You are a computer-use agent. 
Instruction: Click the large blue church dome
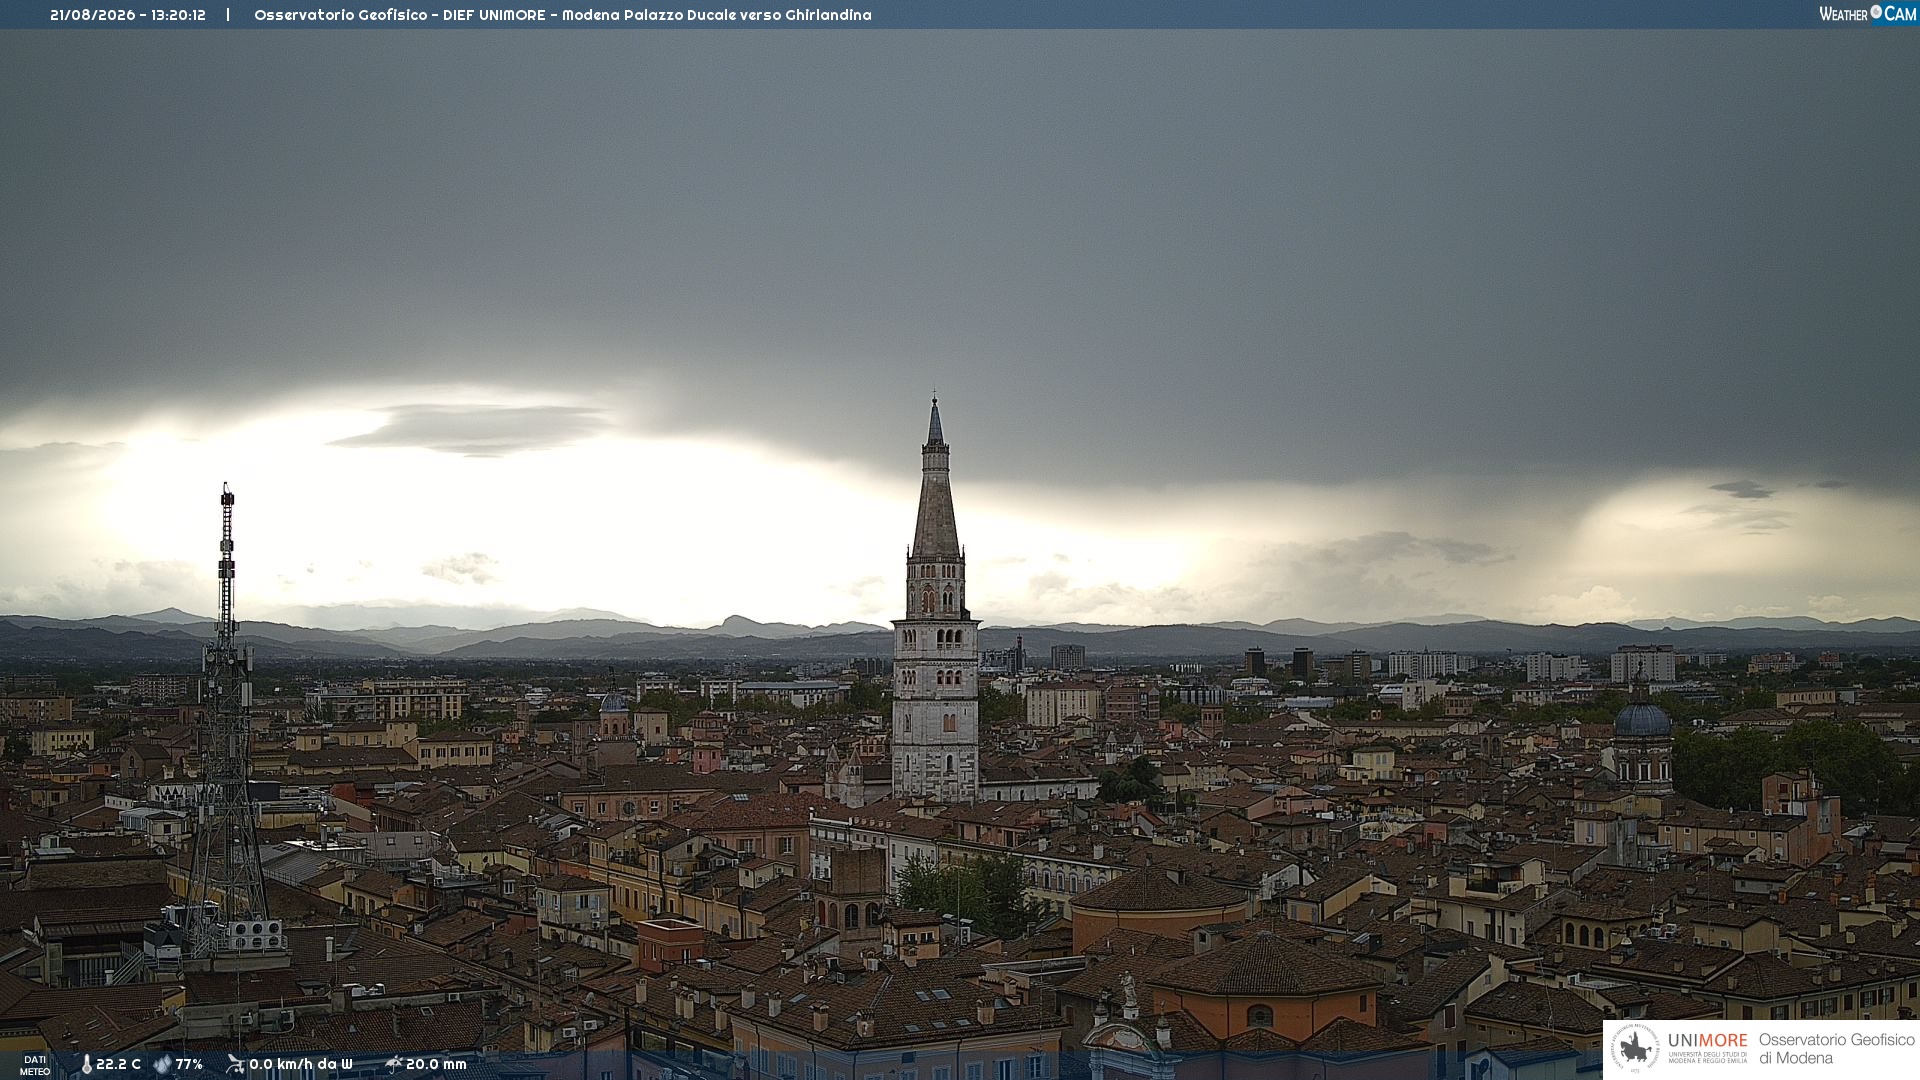click(x=1642, y=719)
